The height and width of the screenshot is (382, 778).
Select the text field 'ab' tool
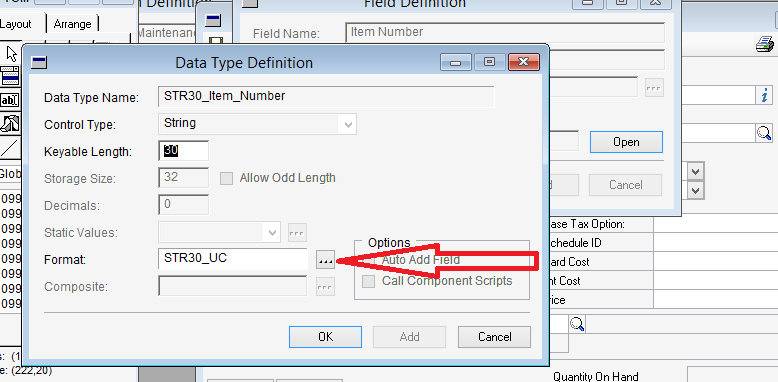pyautogui.click(x=10, y=100)
